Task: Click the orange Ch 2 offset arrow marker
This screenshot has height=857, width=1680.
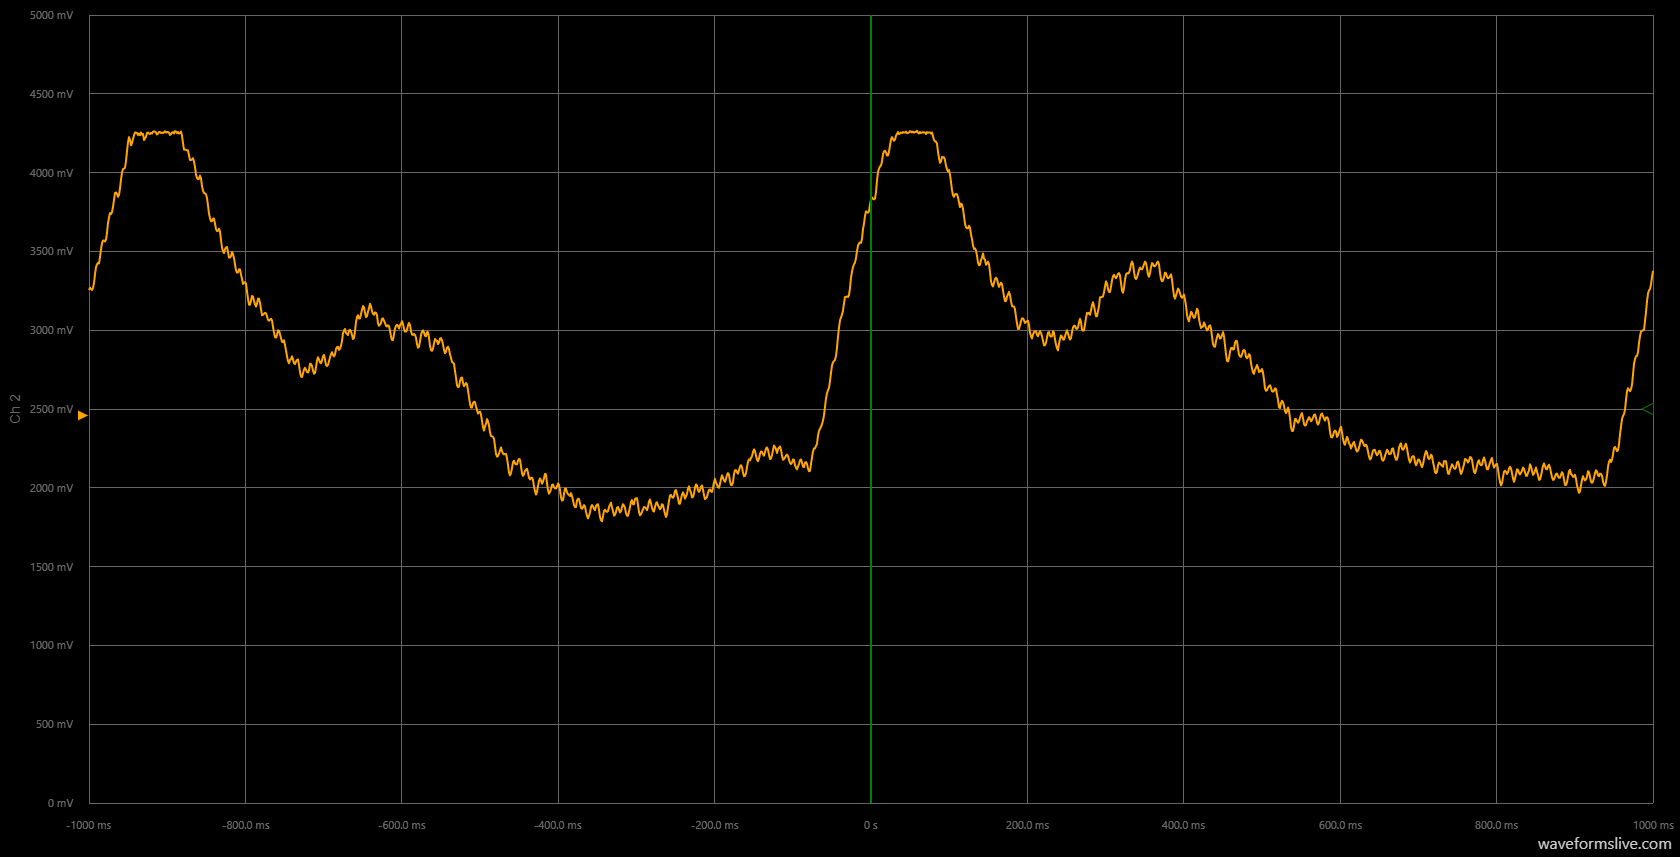Action: pos(83,415)
